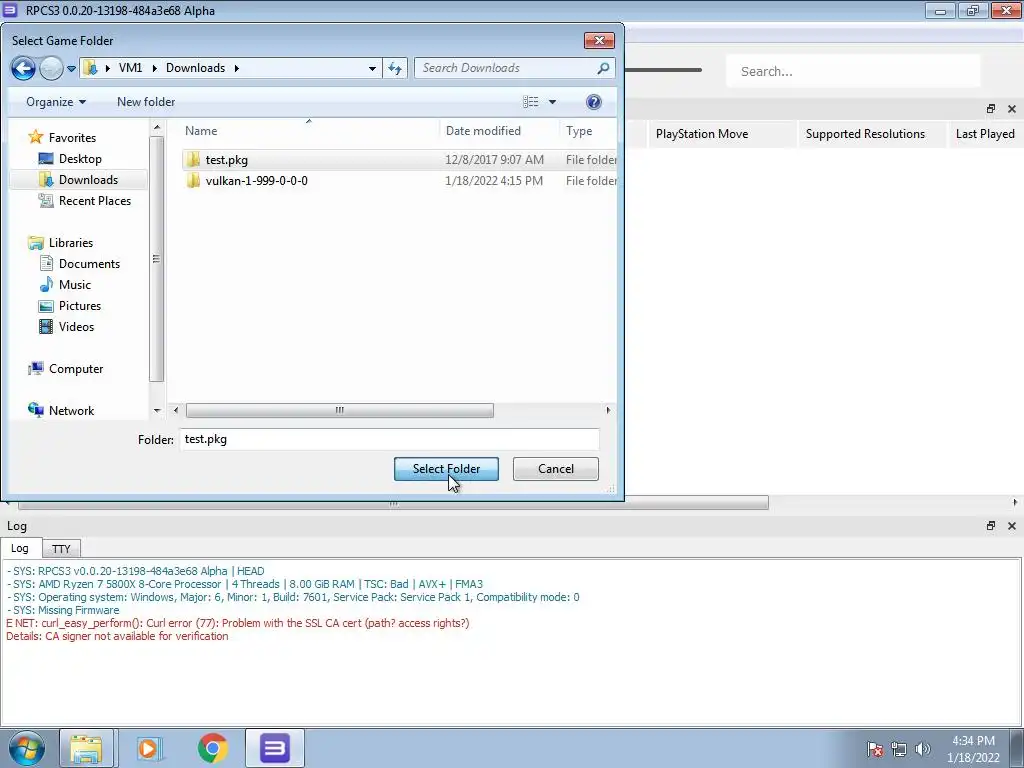Sort files by Date modified column
This screenshot has height=768, width=1024.
click(x=499, y=131)
